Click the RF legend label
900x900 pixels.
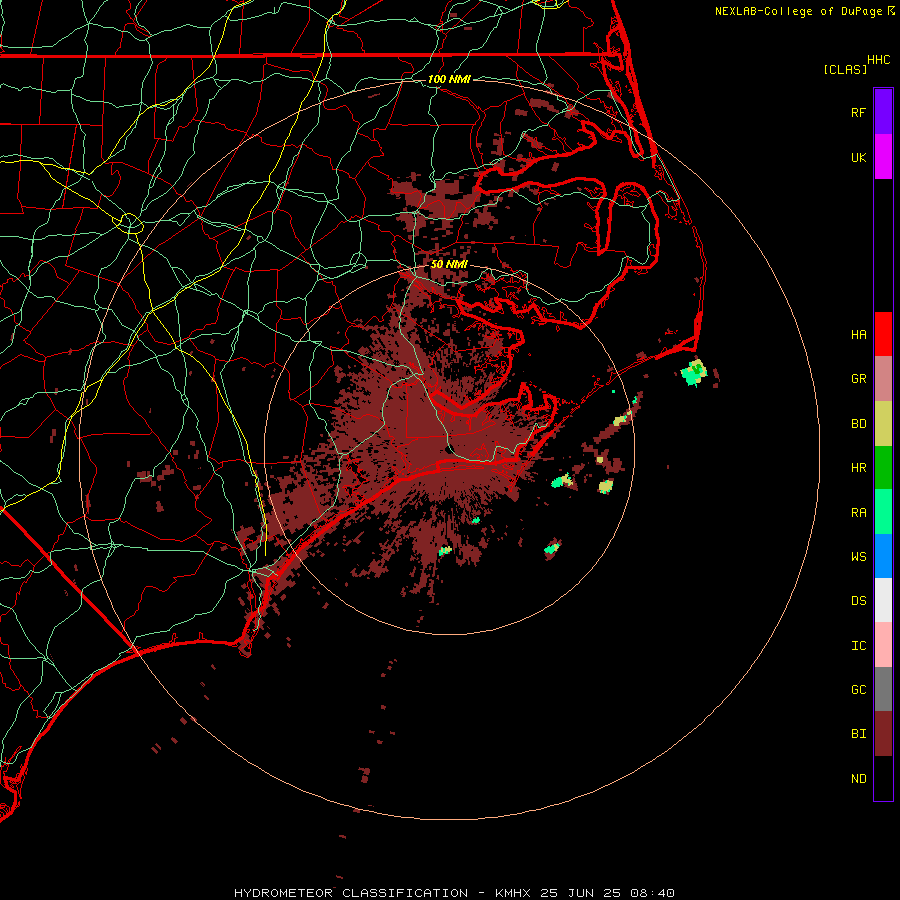858,112
